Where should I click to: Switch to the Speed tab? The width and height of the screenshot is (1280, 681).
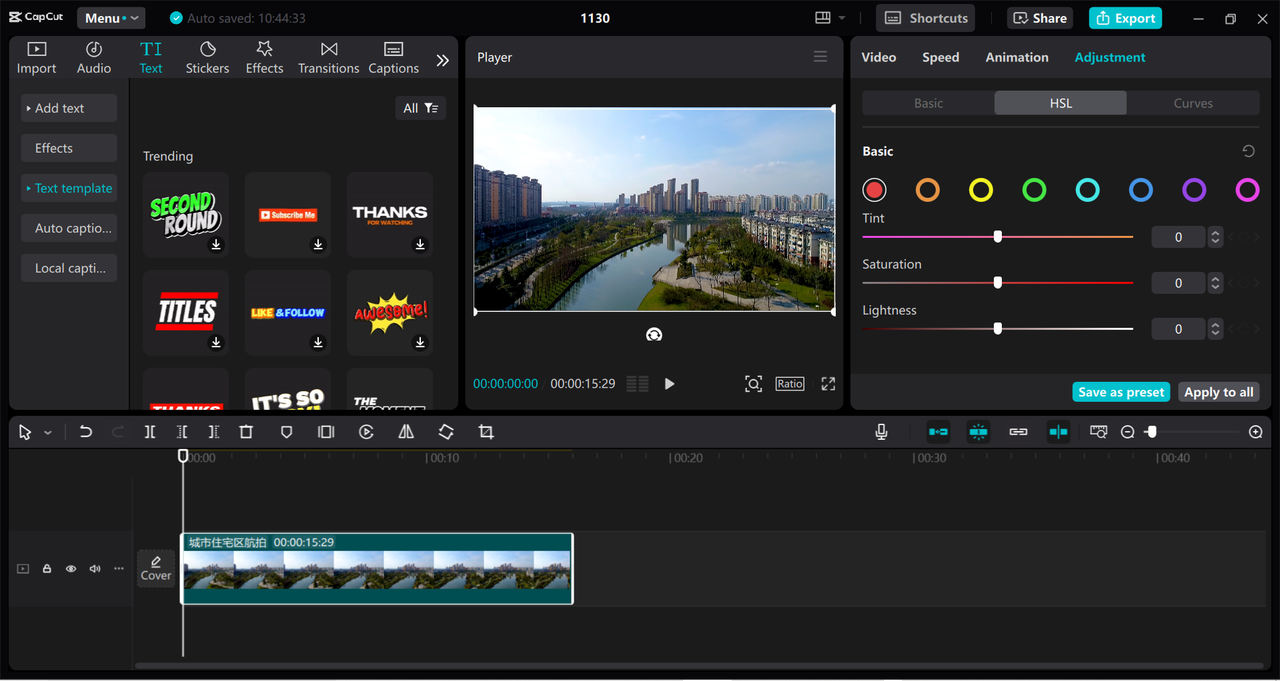(940, 57)
